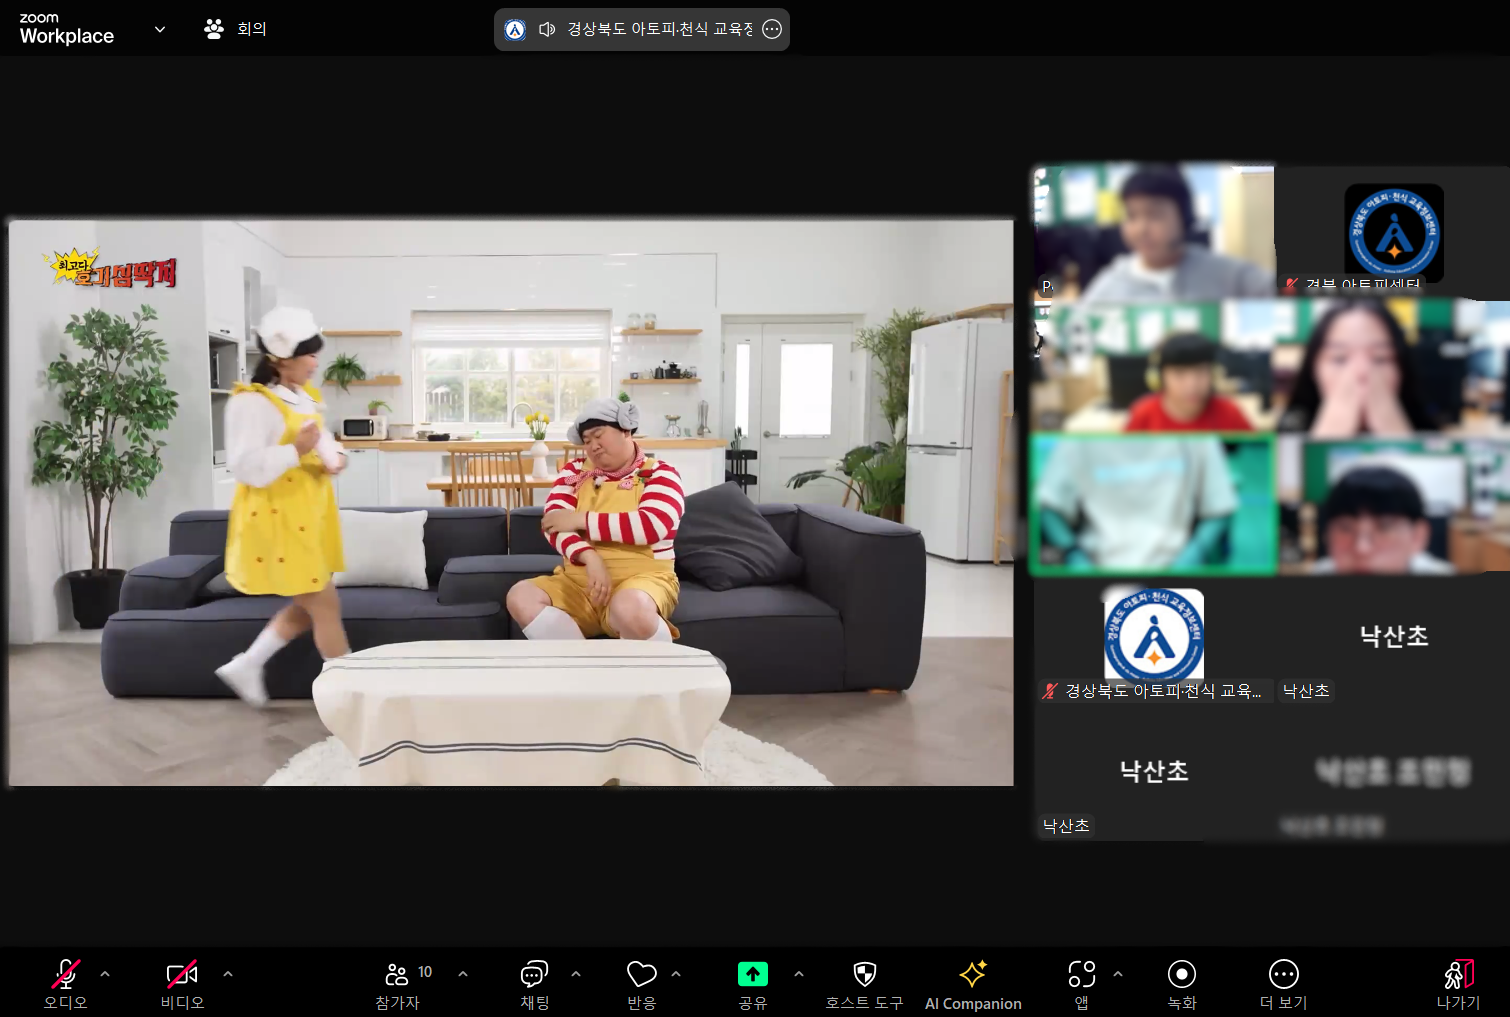Click sharer name 경상북도 아토피·천식 in banner
1510x1017 pixels.
point(660,29)
